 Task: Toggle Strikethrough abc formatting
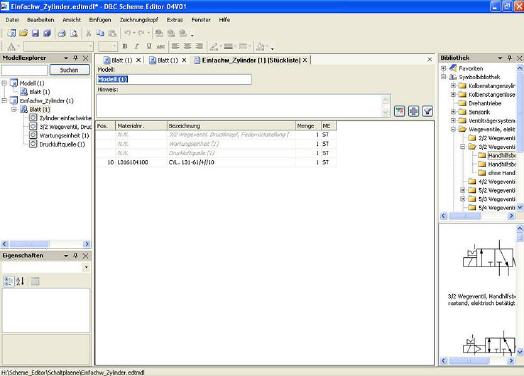coord(161,46)
